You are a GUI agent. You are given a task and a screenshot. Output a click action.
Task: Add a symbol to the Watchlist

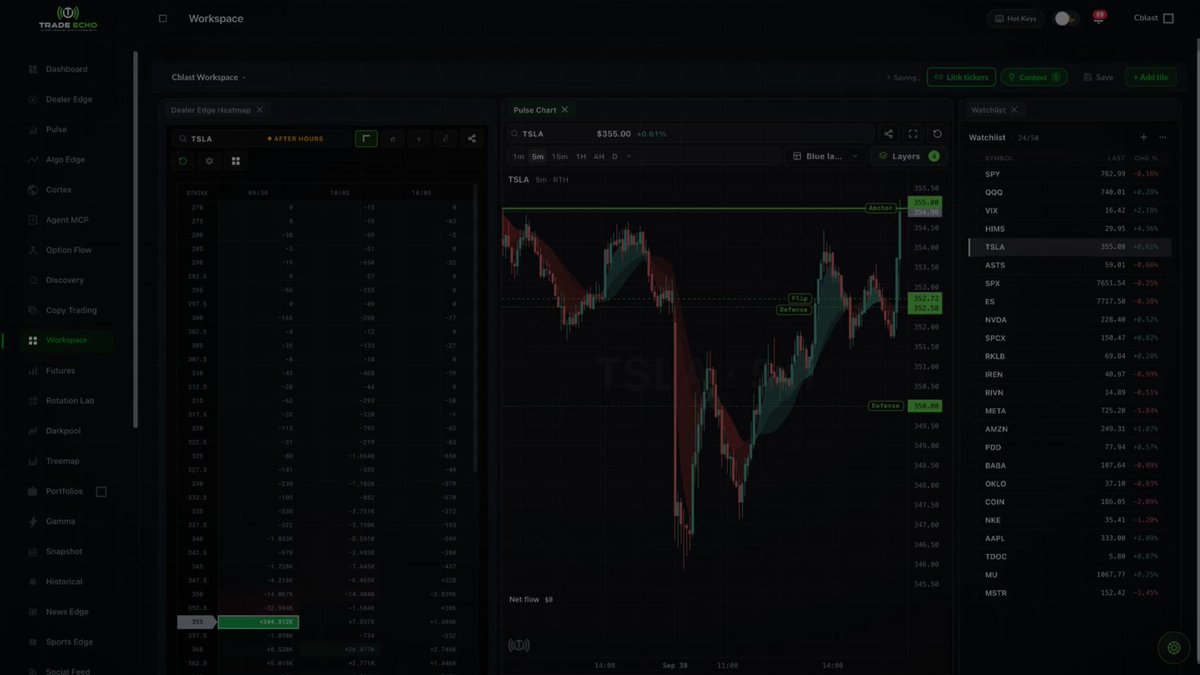point(1144,138)
